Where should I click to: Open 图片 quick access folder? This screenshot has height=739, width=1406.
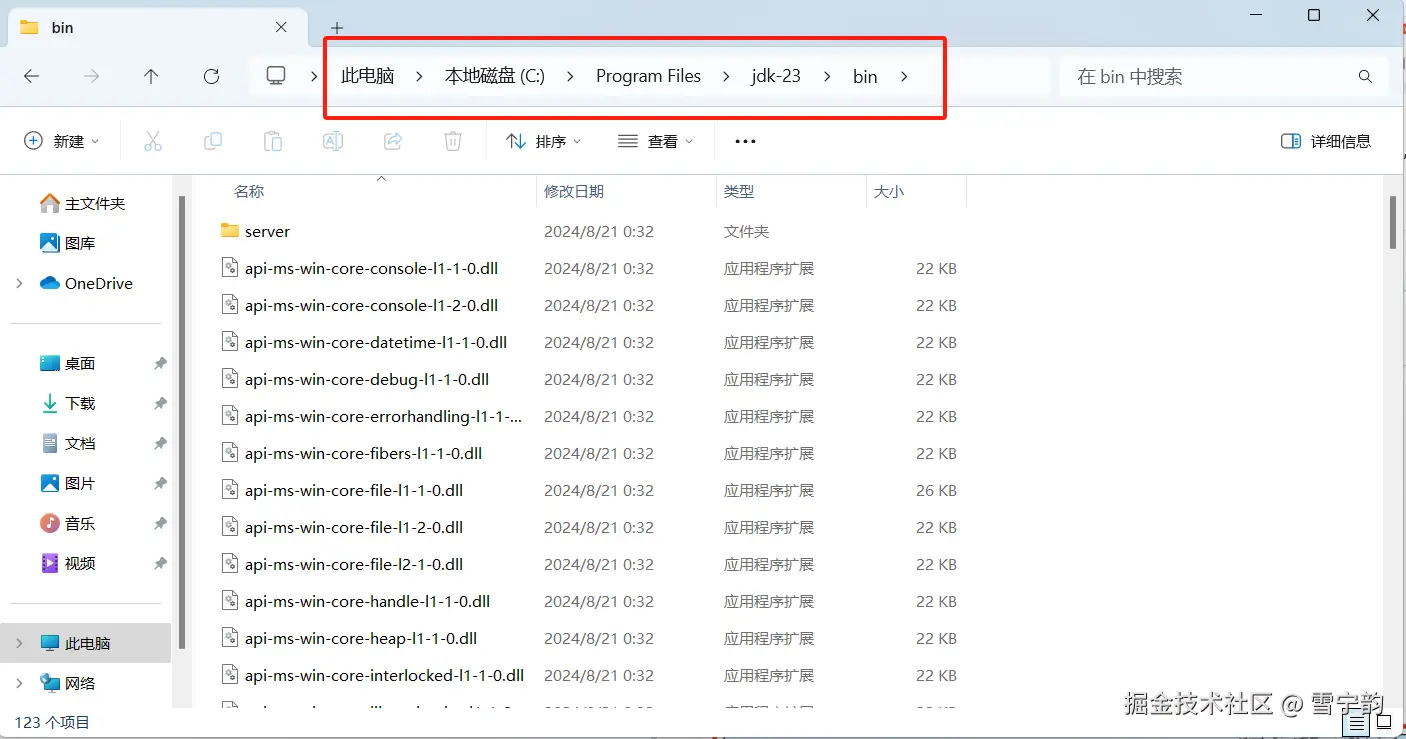tap(68, 483)
